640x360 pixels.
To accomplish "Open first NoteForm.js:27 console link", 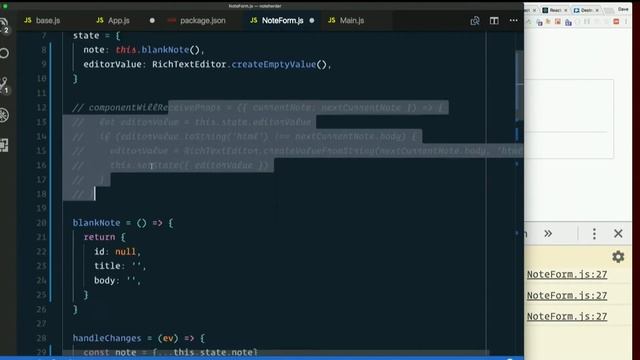I will (567, 274).
